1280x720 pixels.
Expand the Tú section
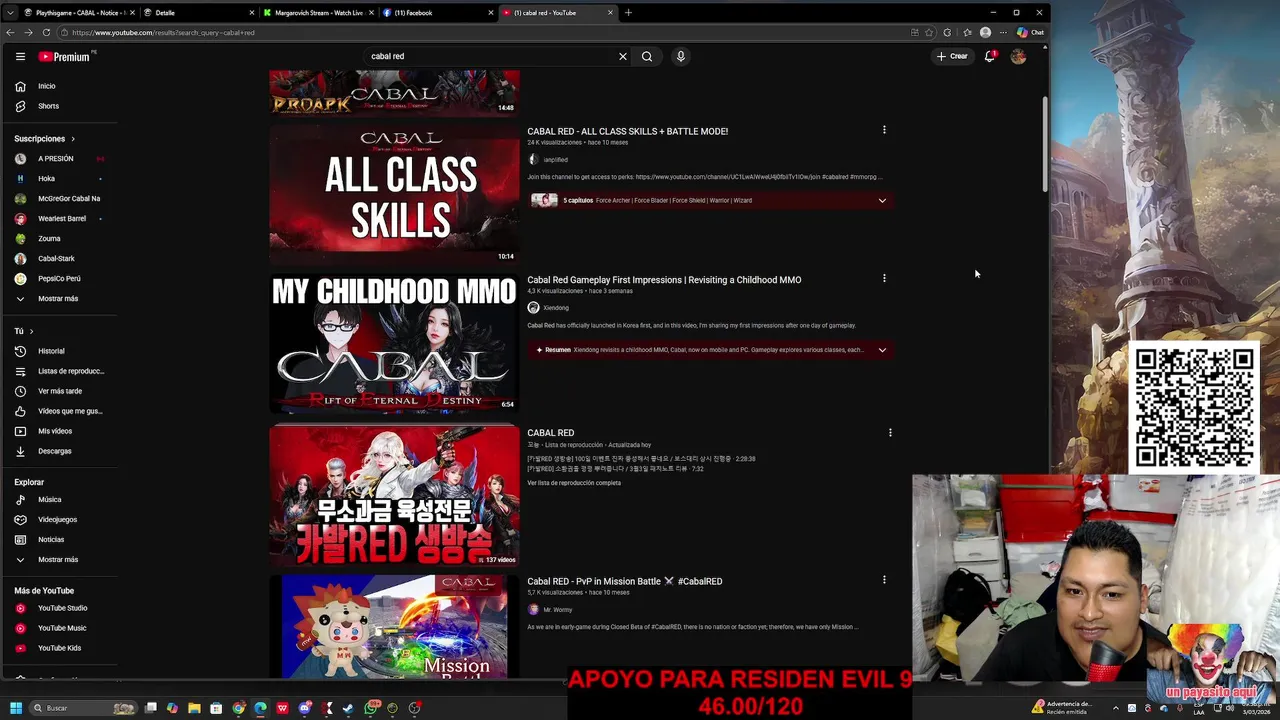(24, 331)
